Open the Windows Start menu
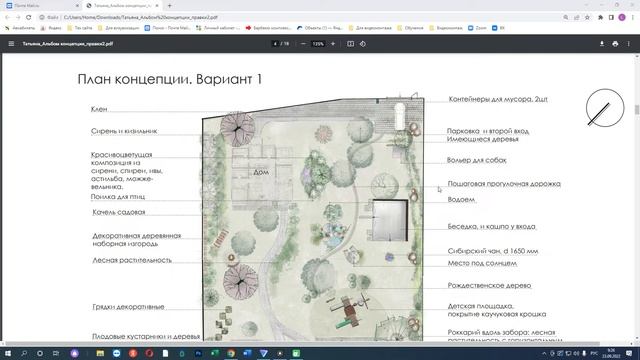Viewport: 640px width, 360px height. click(x=7, y=353)
